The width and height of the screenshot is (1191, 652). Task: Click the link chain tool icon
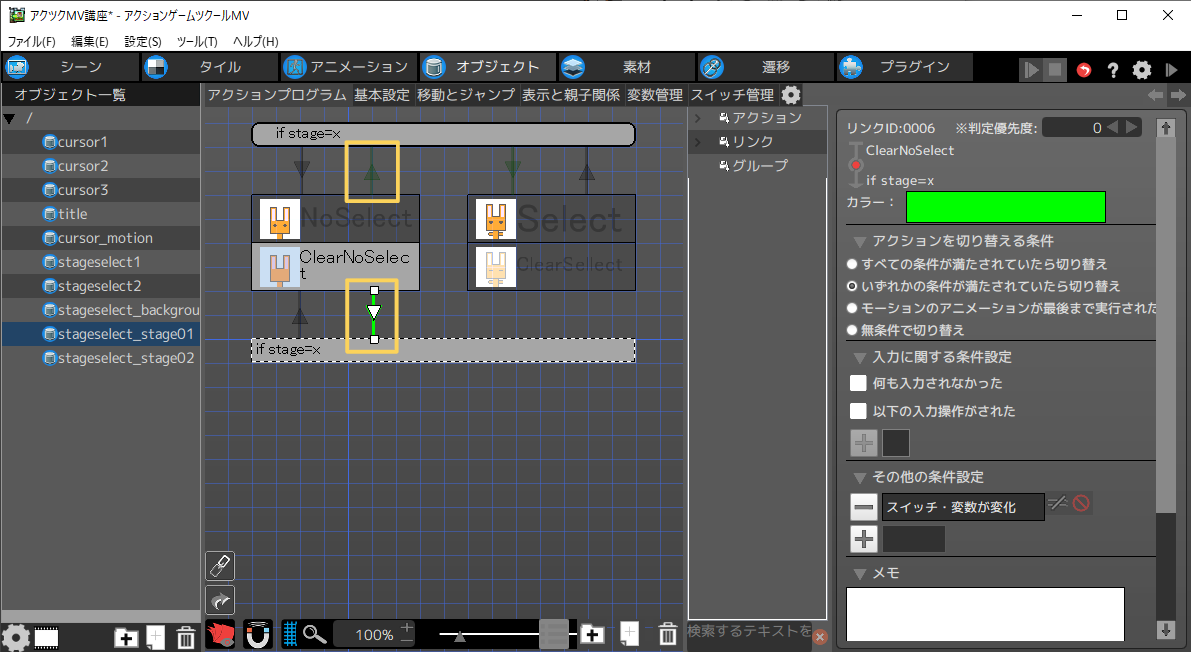(220, 566)
